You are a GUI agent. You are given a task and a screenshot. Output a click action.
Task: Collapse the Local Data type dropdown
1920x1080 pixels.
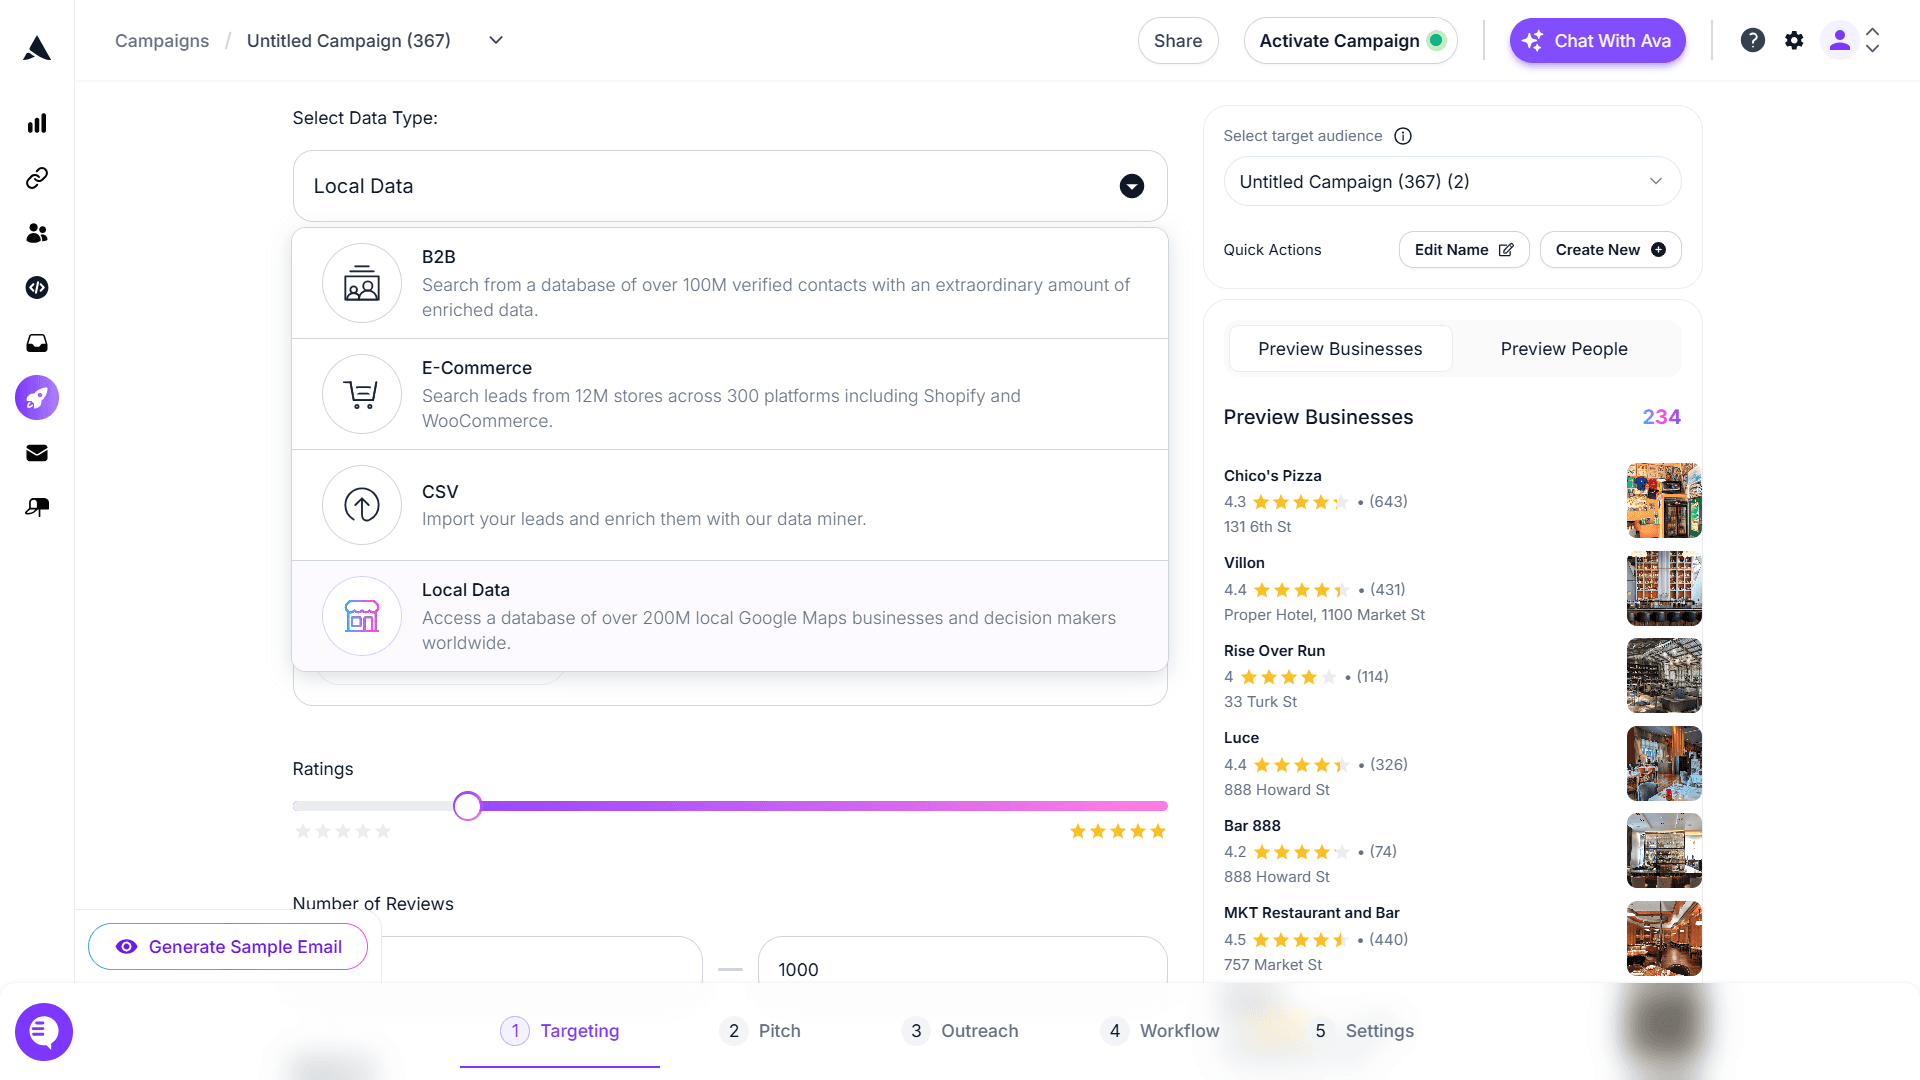click(x=1131, y=187)
